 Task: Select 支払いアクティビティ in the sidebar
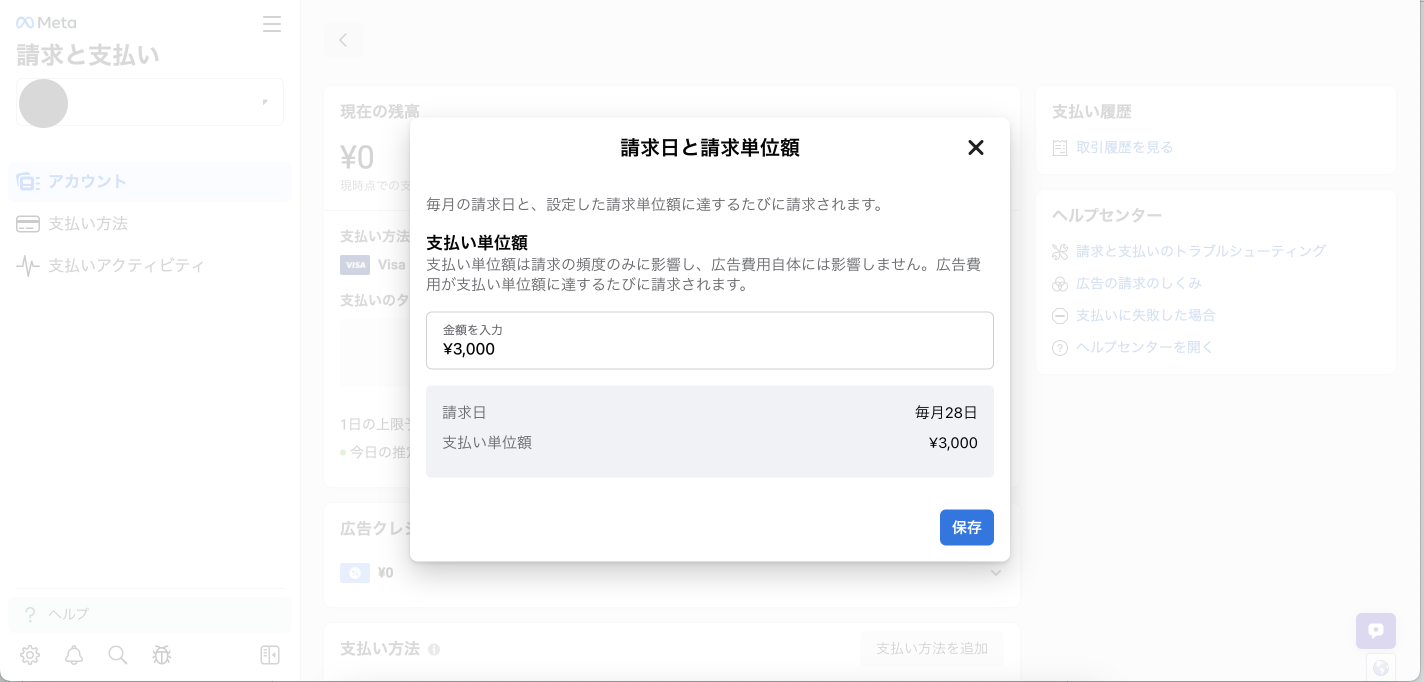[150, 265]
